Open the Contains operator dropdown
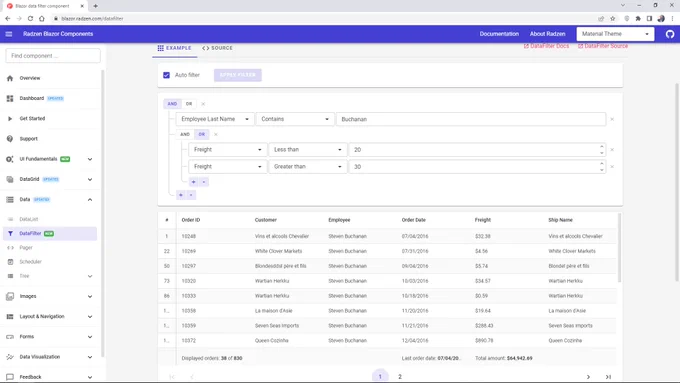 tap(295, 119)
